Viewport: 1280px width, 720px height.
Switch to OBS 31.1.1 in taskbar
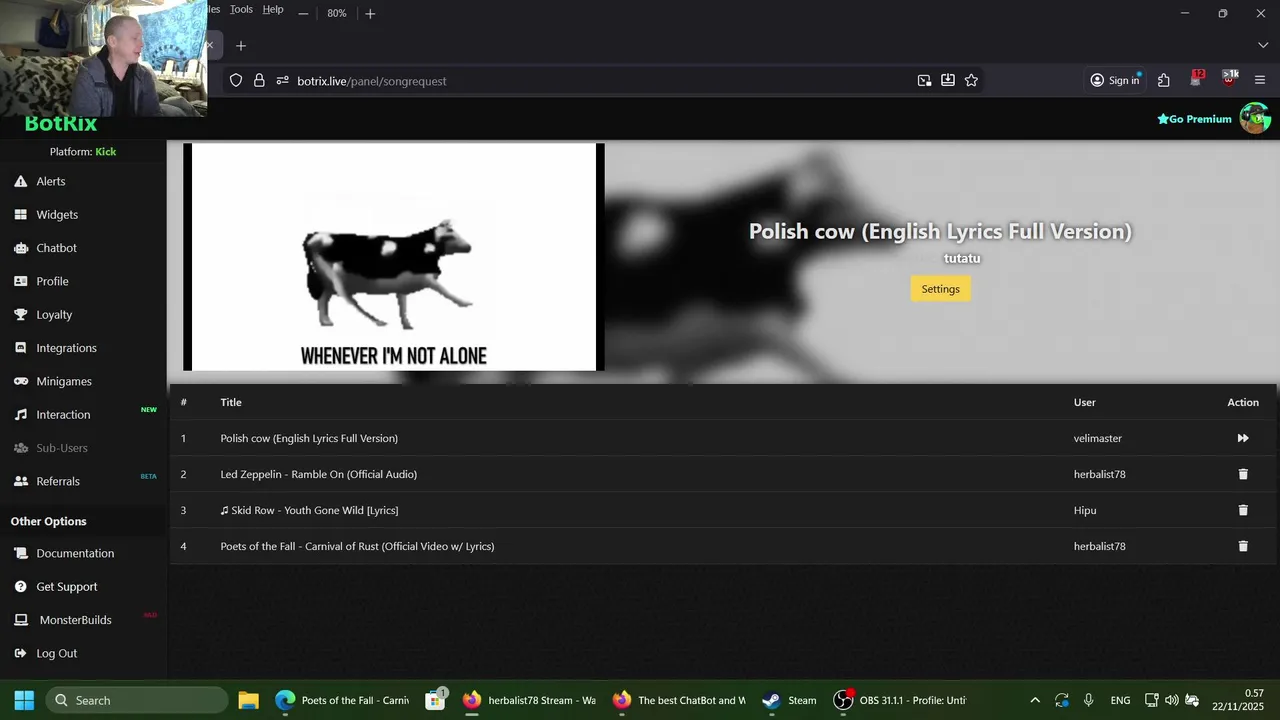900,700
